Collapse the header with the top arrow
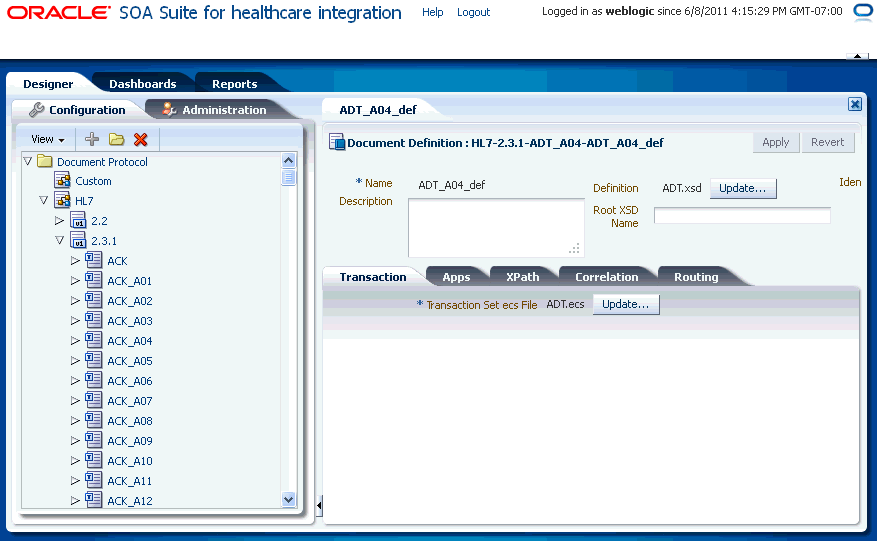Image resolution: width=877 pixels, height=541 pixels. 857,56
